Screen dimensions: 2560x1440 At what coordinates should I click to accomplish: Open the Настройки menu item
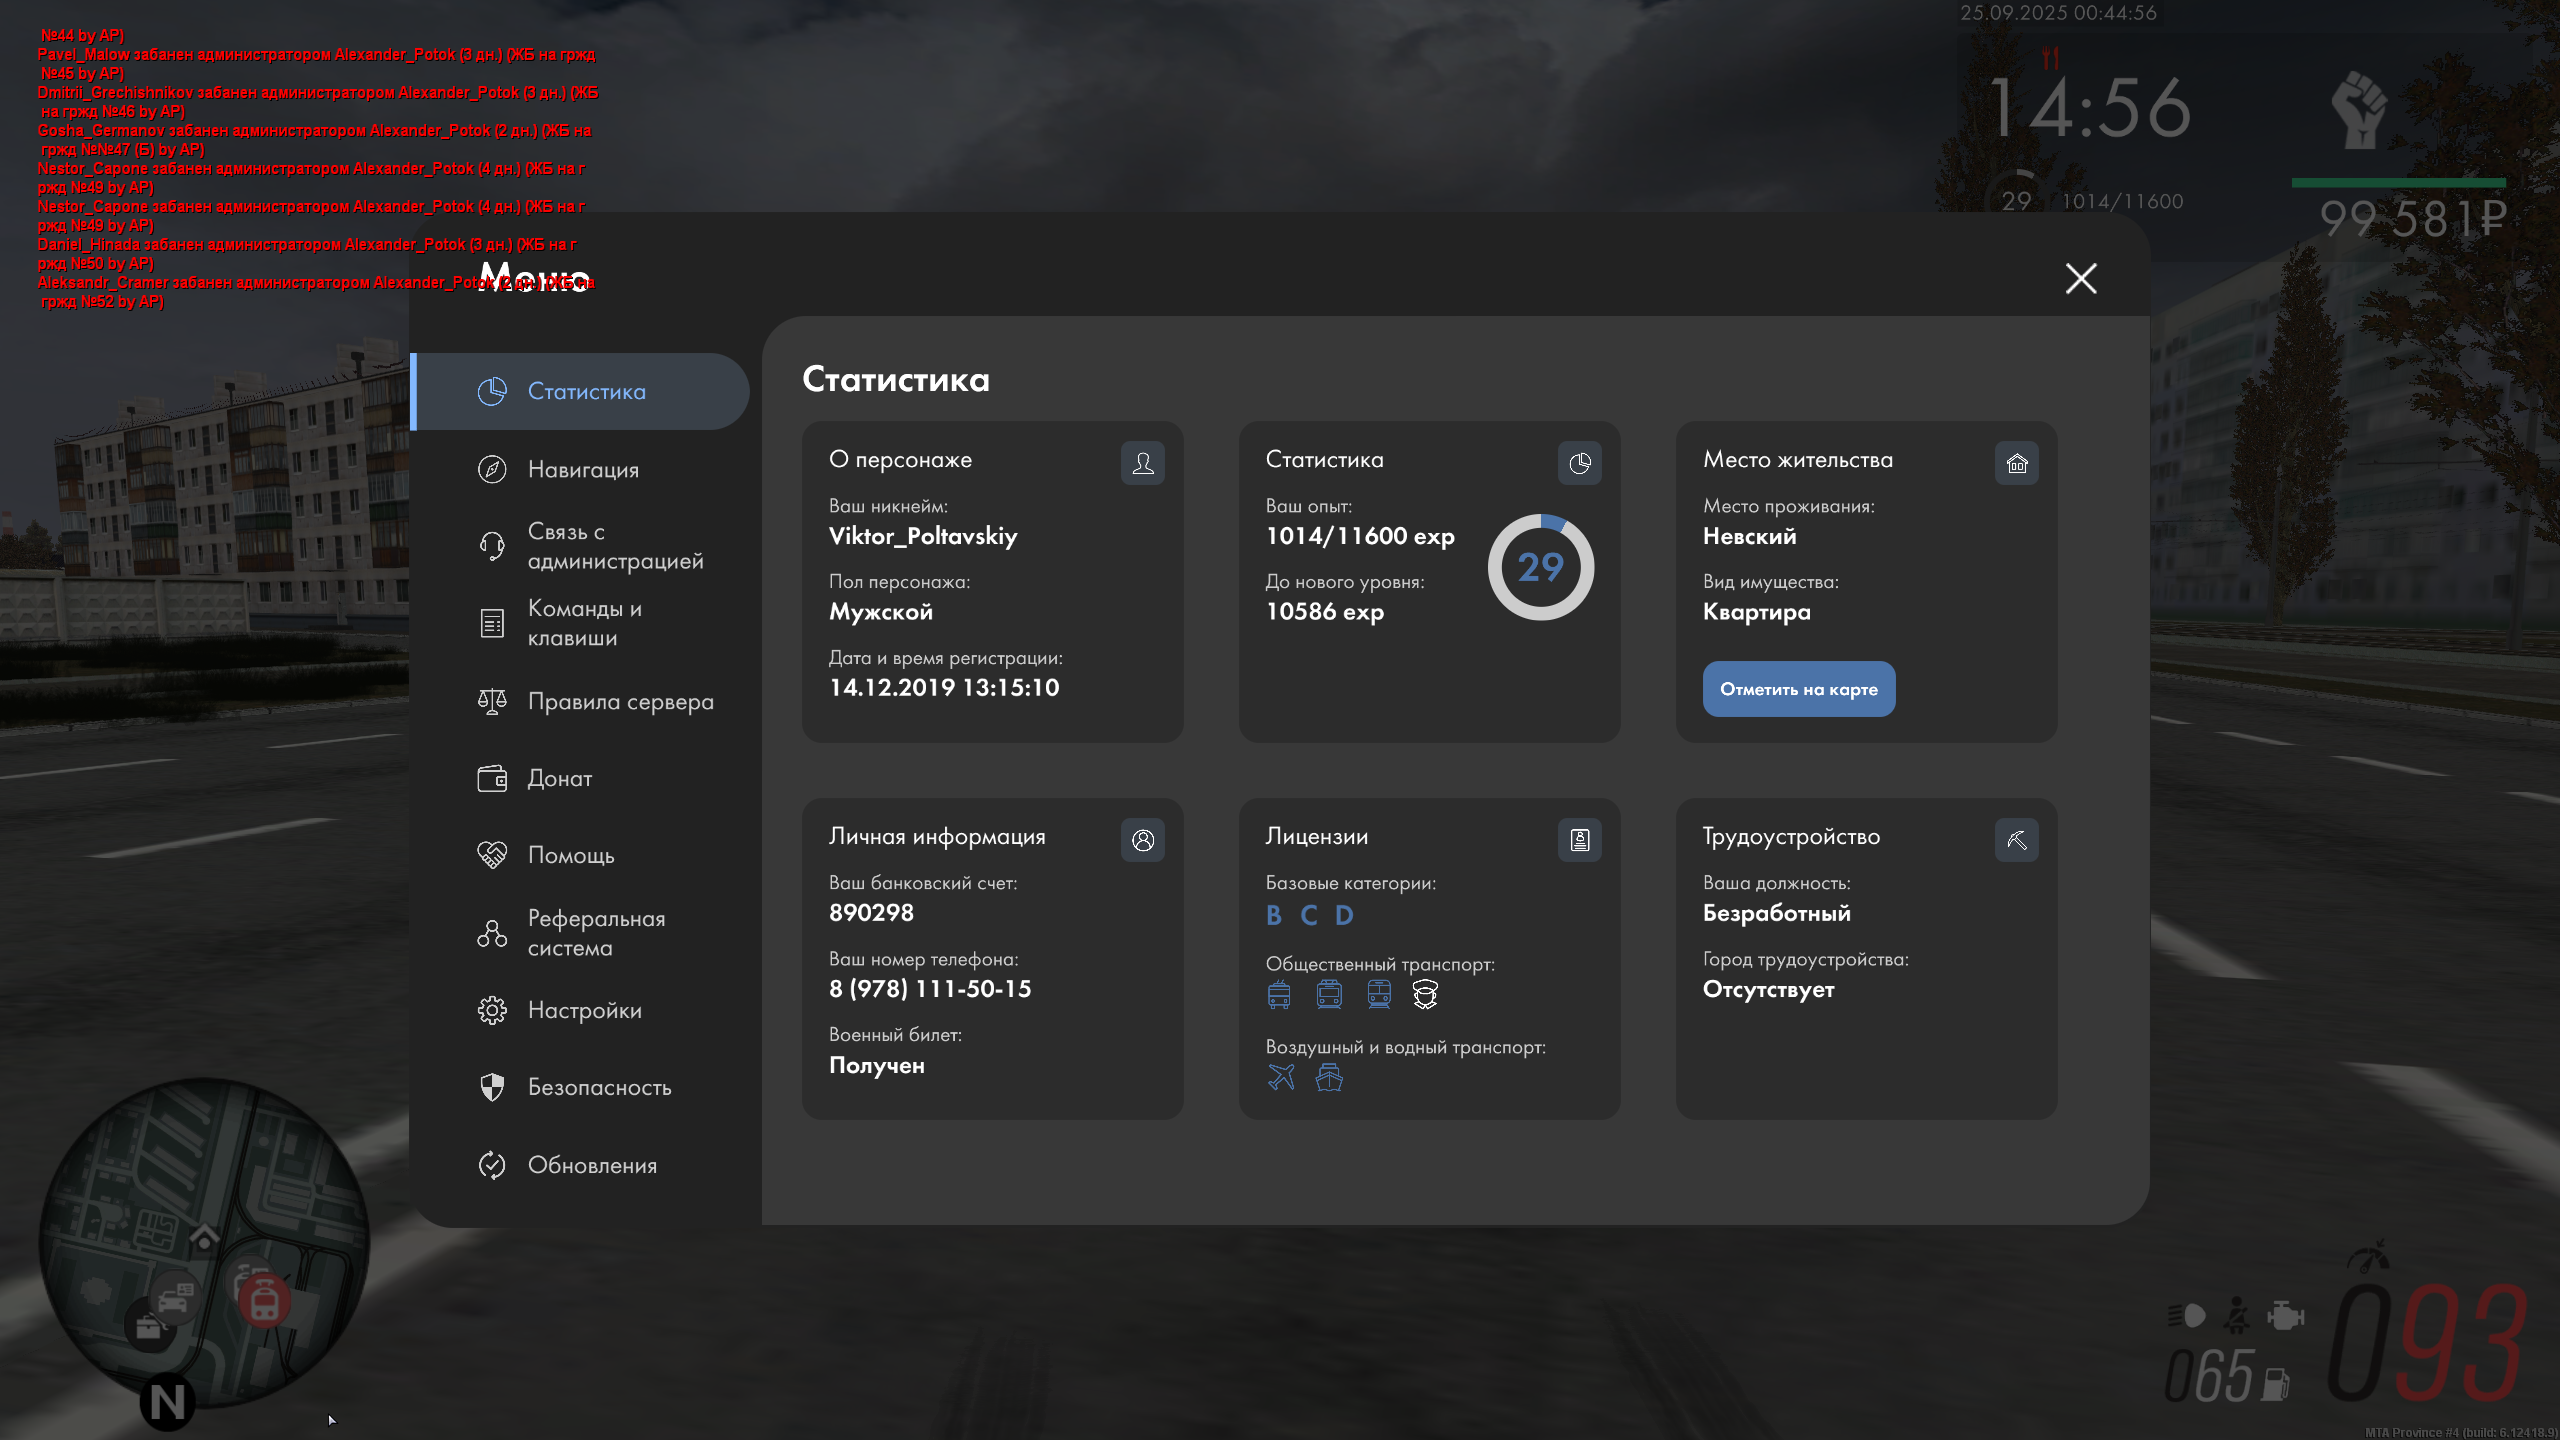[x=584, y=1010]
